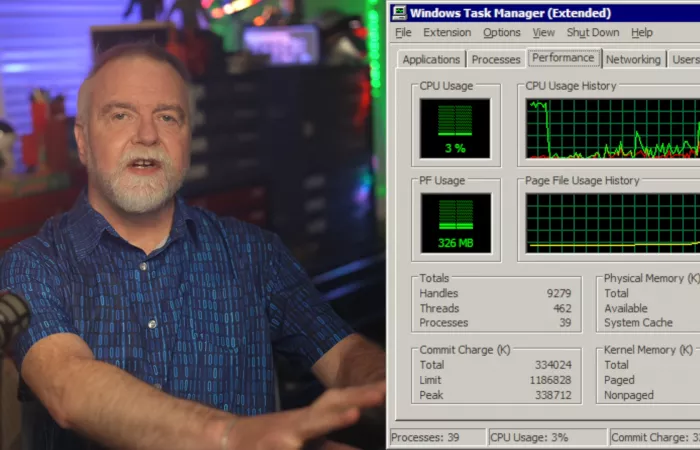Click the Windows Task Manager (Extended) title
The height and width of the screenshot is (450, 700).
[x=510, y=13]
